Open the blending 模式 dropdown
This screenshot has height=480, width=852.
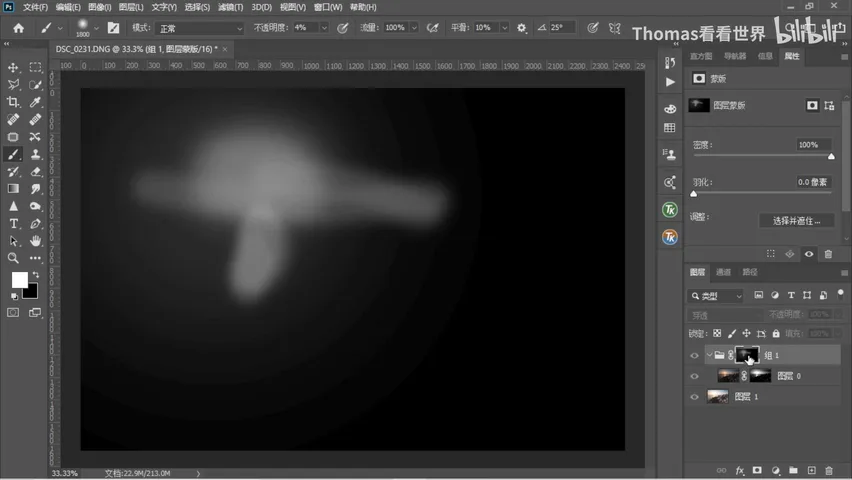(x=199, y=28)
